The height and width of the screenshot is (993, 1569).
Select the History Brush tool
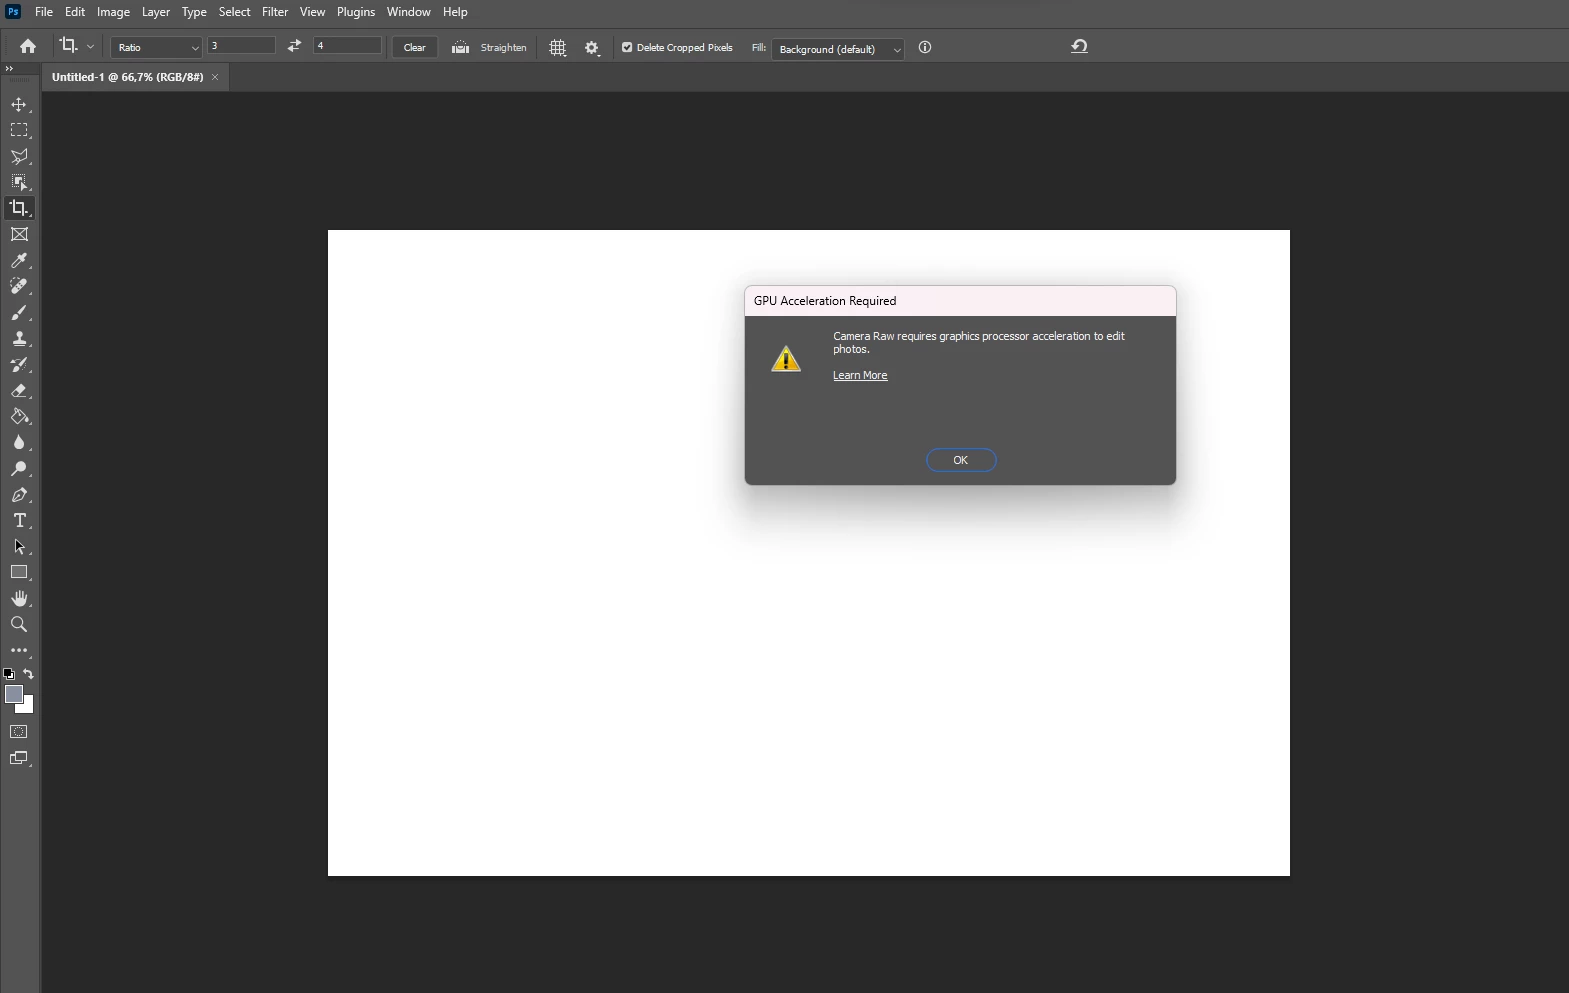(19, 365)
